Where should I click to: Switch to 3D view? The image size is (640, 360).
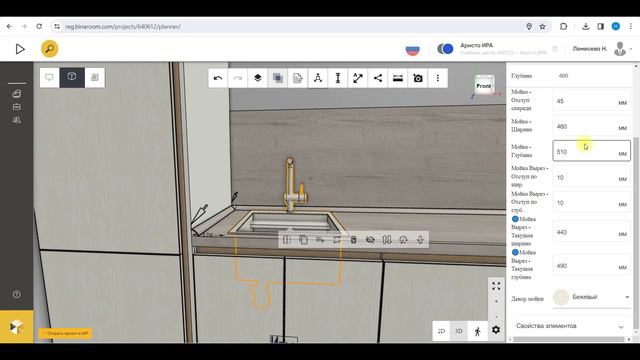[x=459, y=331]
